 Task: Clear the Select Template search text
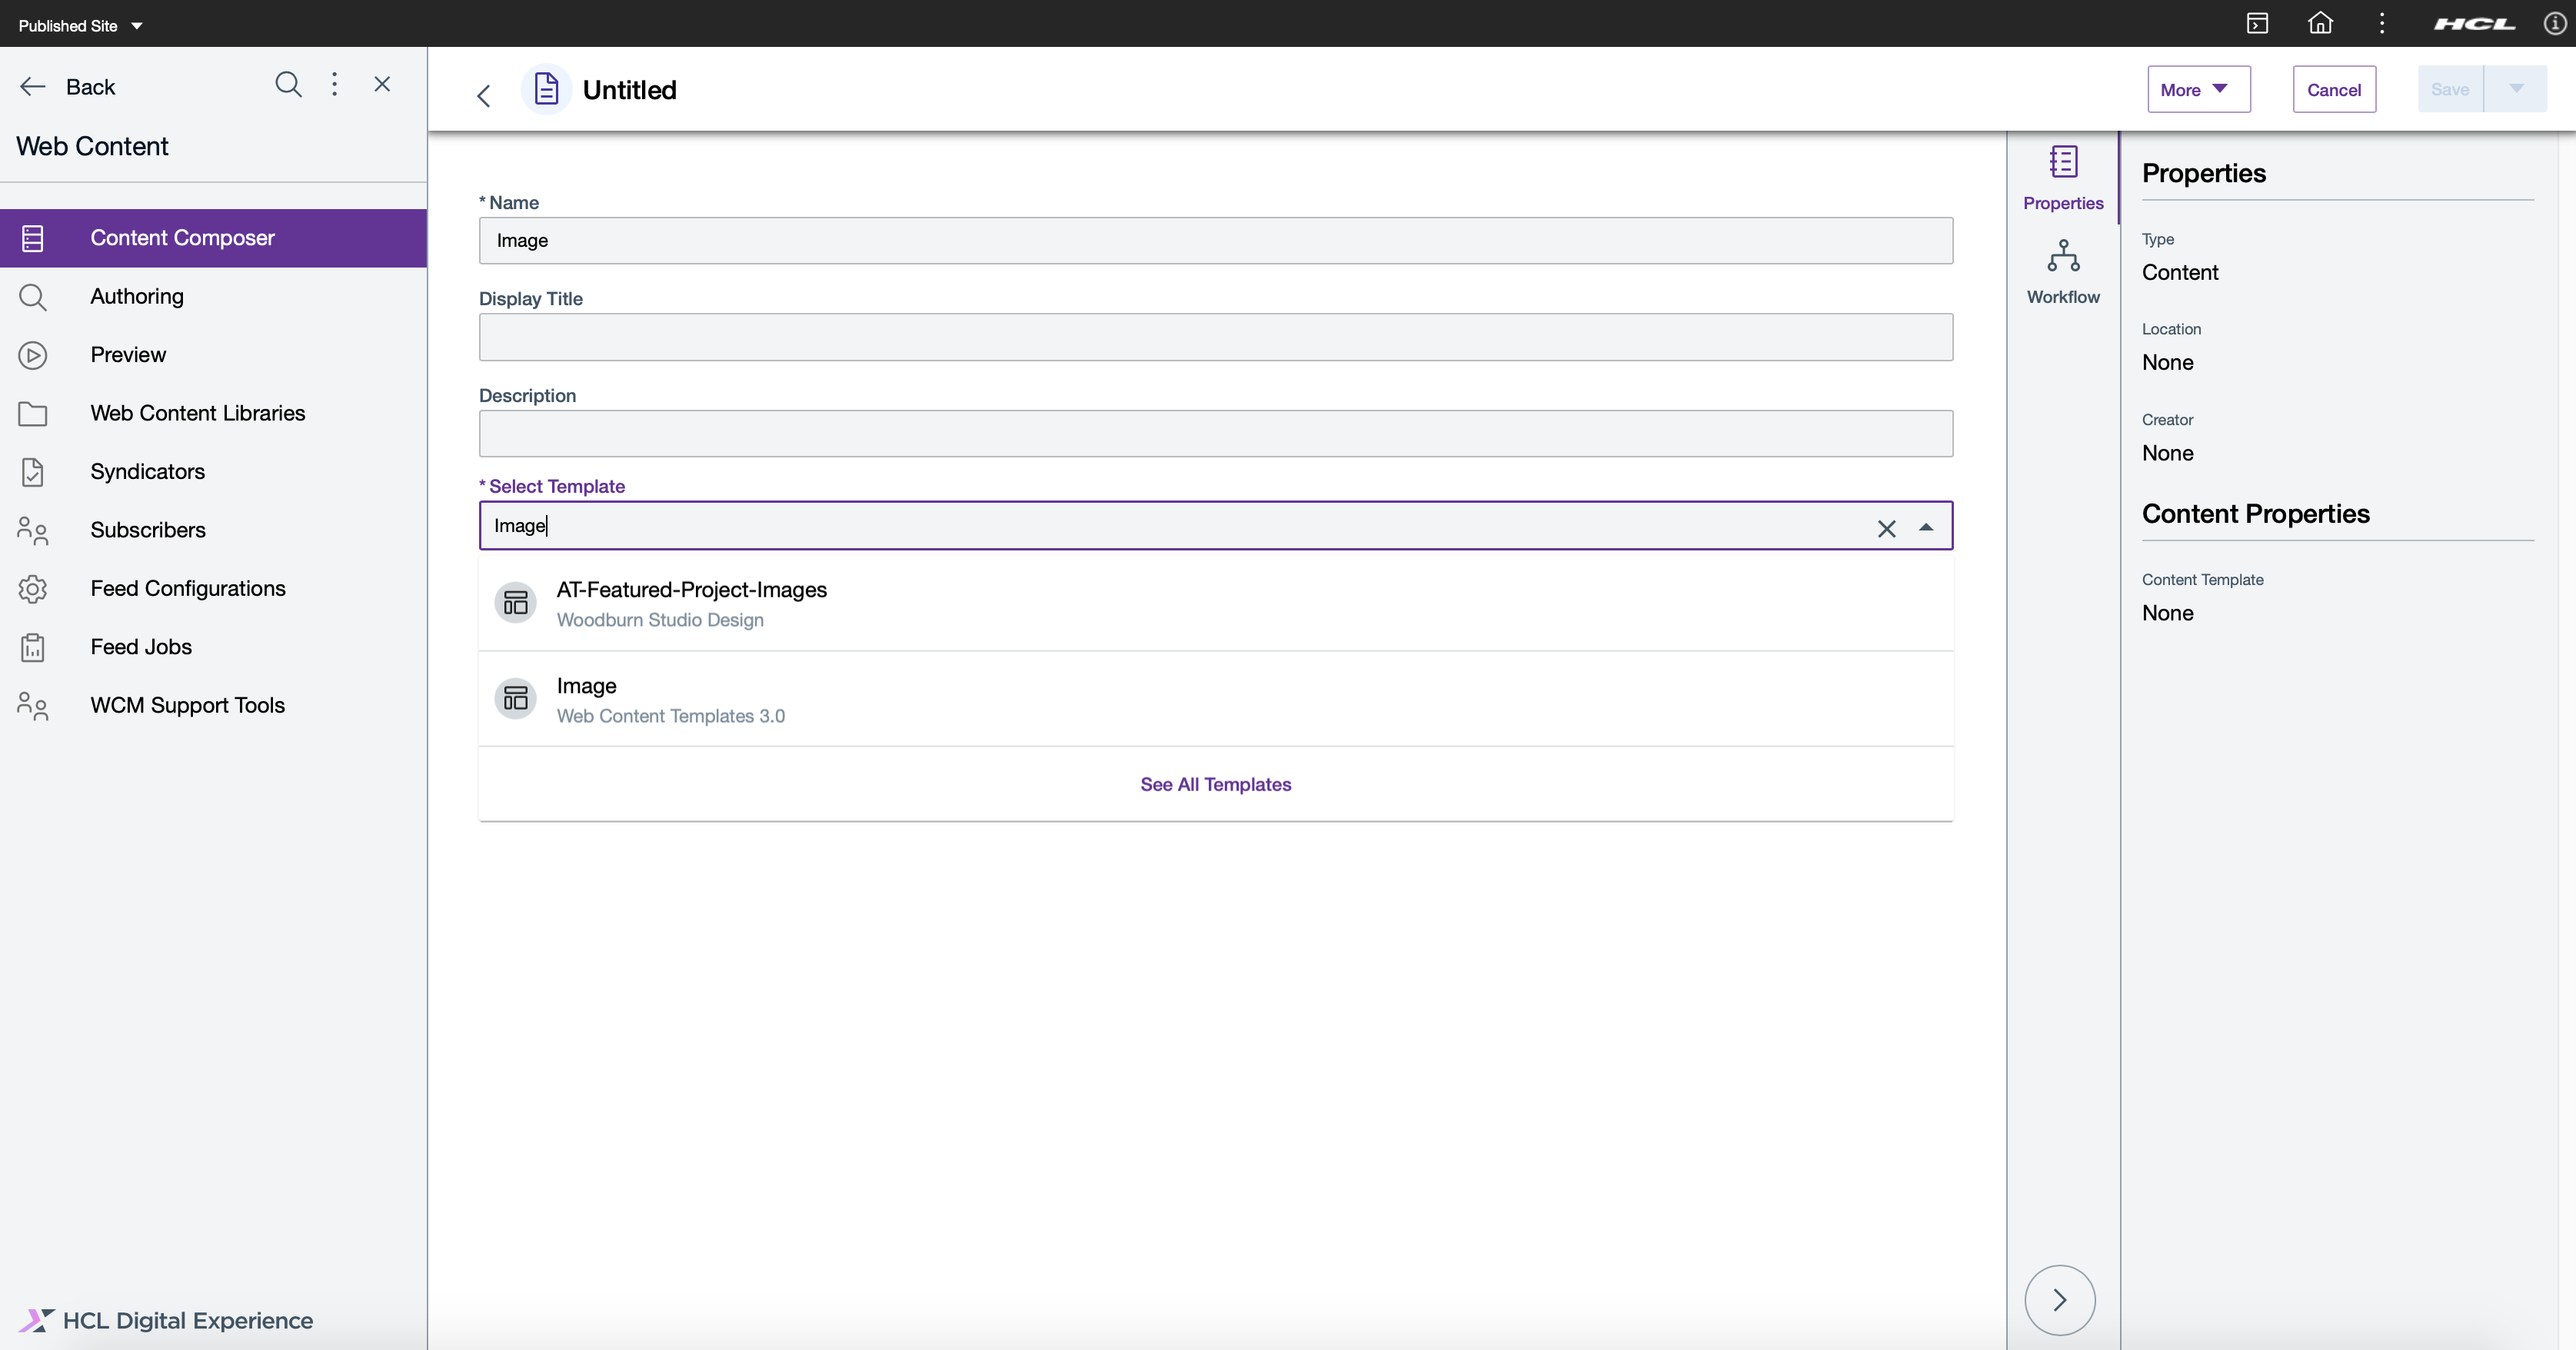point(1886,529)
